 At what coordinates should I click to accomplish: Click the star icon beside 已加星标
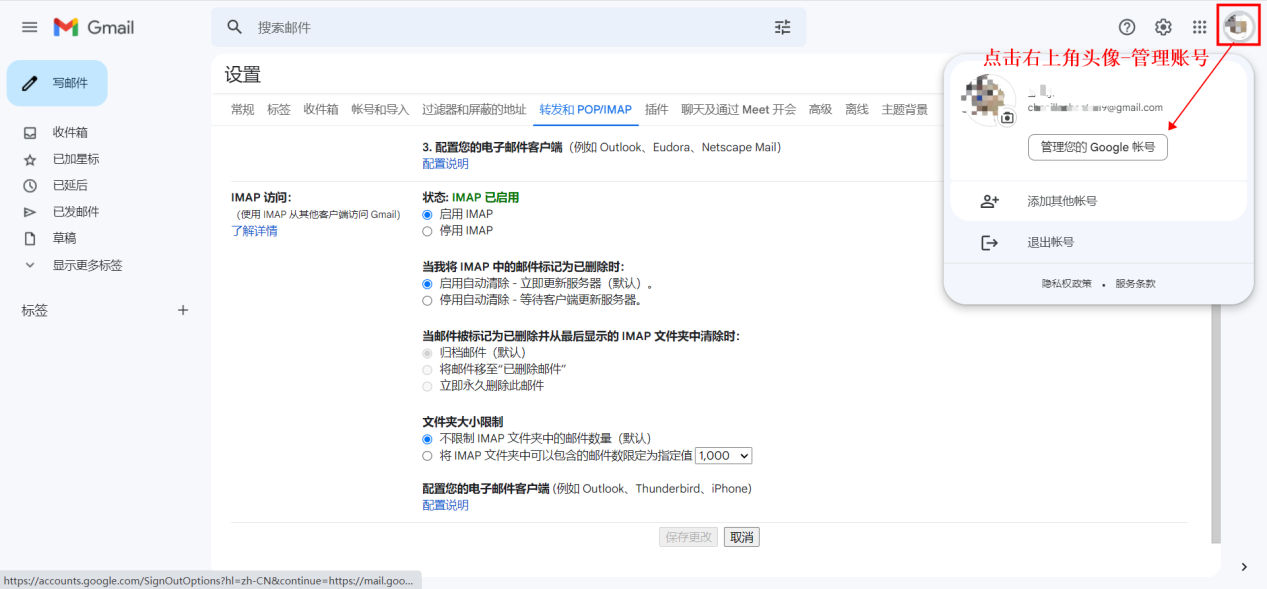point(30,159)
